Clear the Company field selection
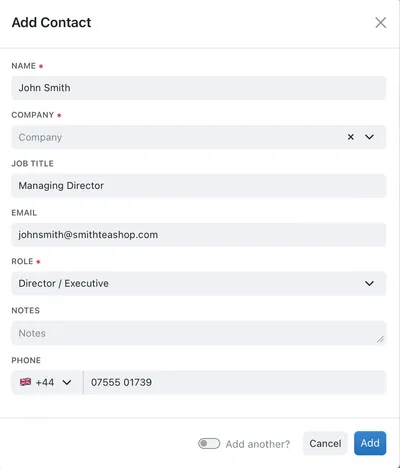This screenshot has width=400, height=468. 351,137
